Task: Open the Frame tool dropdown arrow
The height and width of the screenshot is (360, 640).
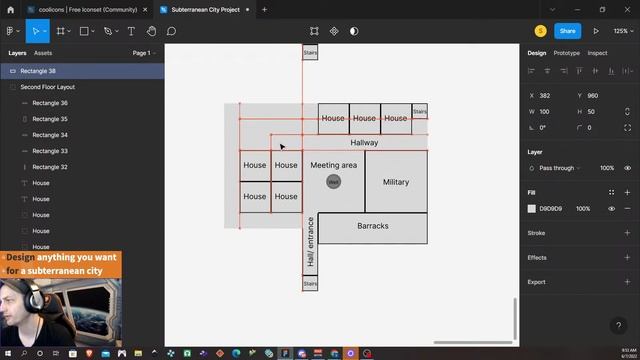Action: point(69,31)
